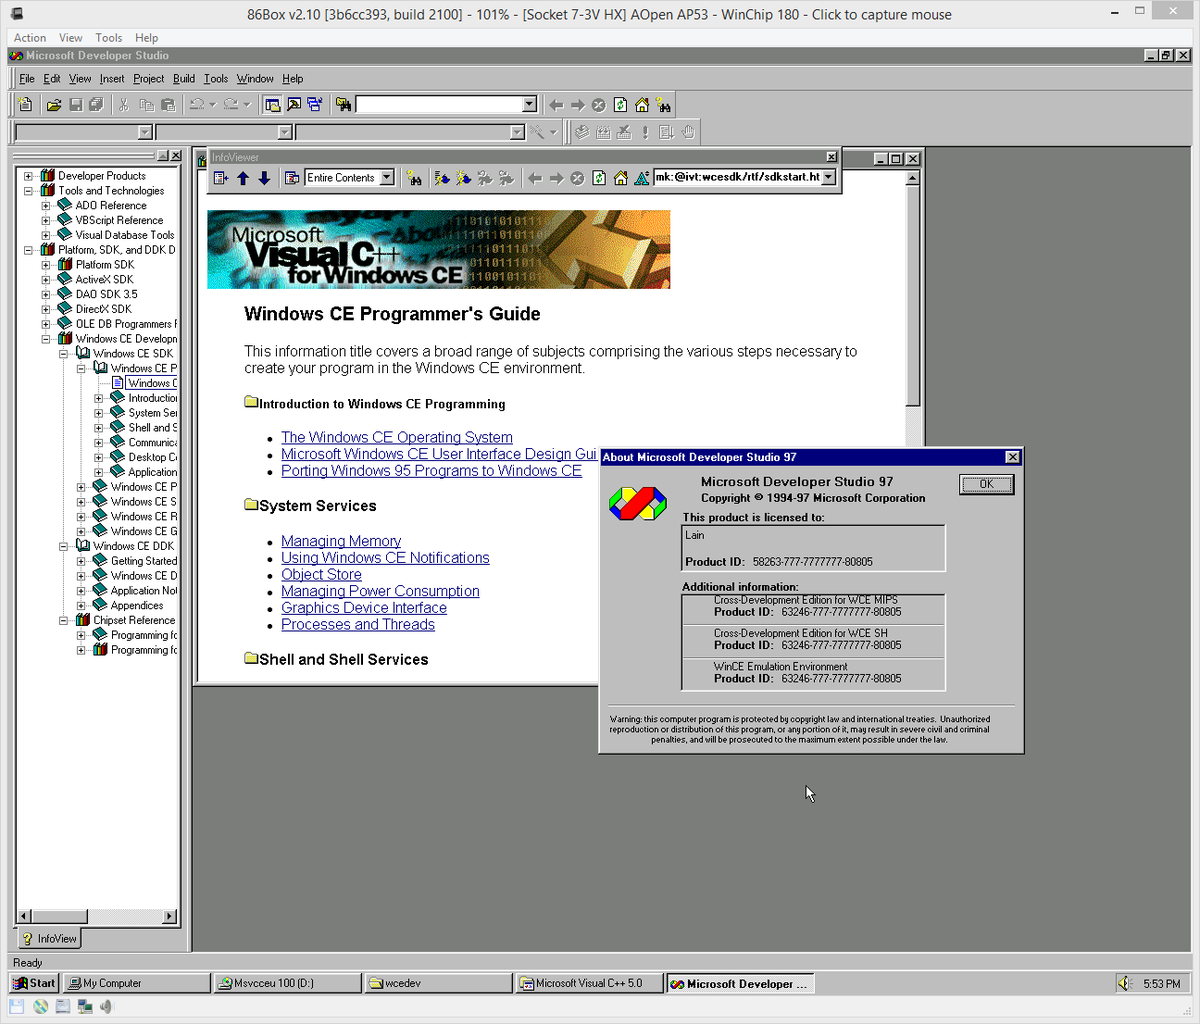1200x1024 pixels.
Task: Open the Window menu
Action: click(x=255, y=79)
